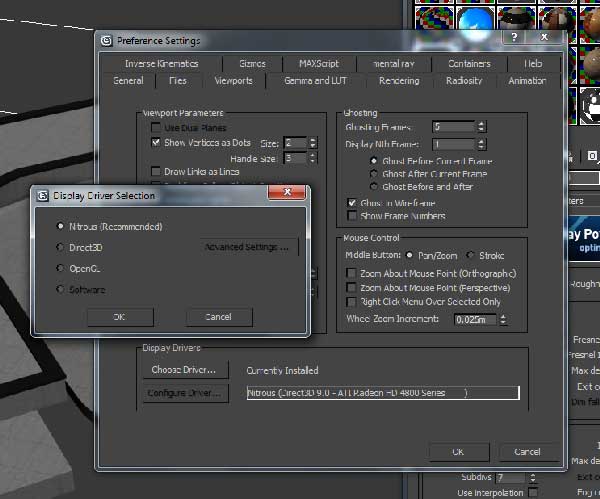Viewport: 600px width, 499px height.
Task: Open the Inverse Kinematics tab
Action: 161,64
